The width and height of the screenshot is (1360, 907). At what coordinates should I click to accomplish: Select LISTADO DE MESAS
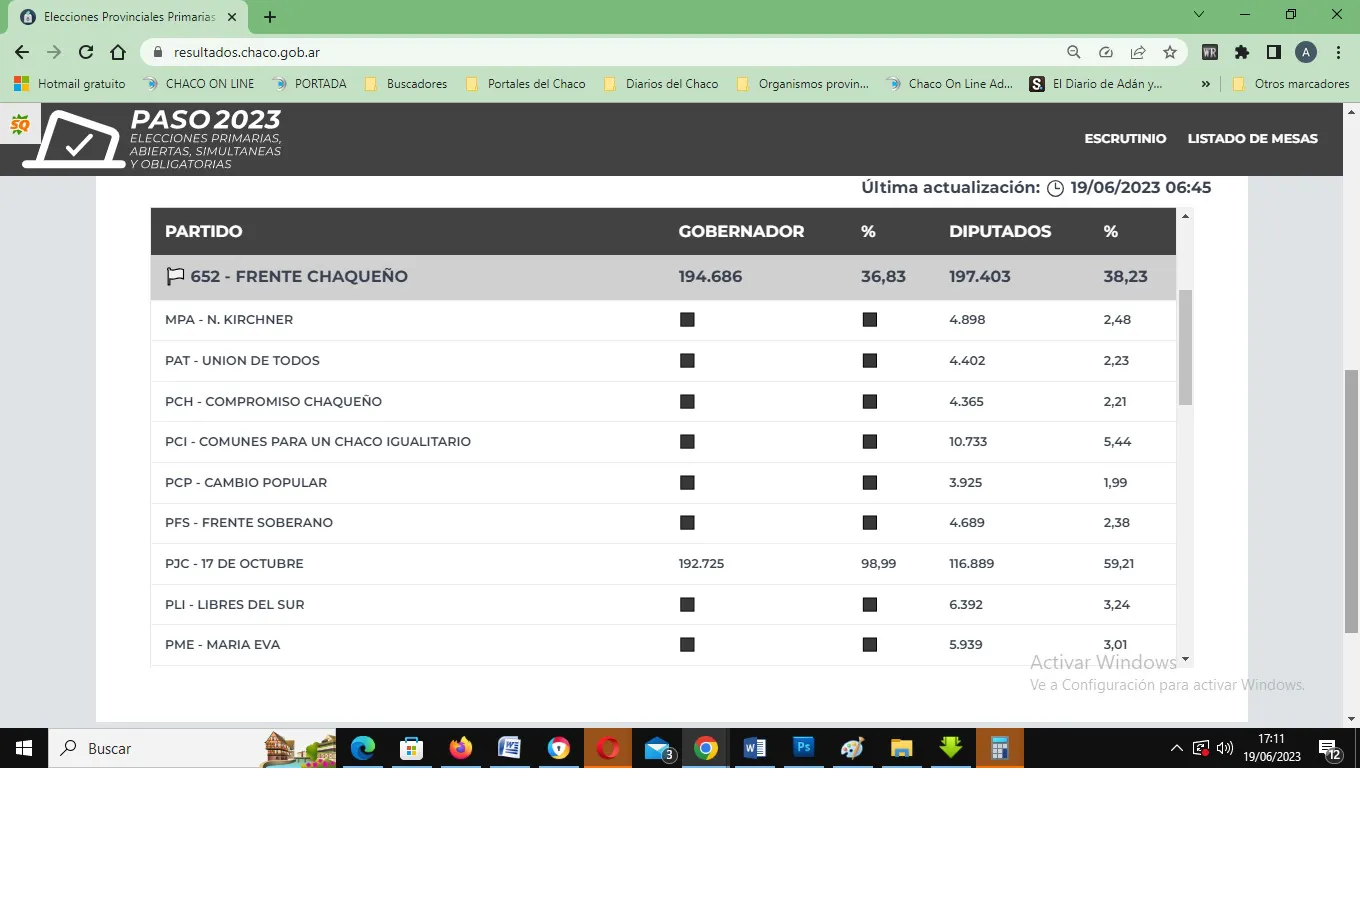[1253, 139]
